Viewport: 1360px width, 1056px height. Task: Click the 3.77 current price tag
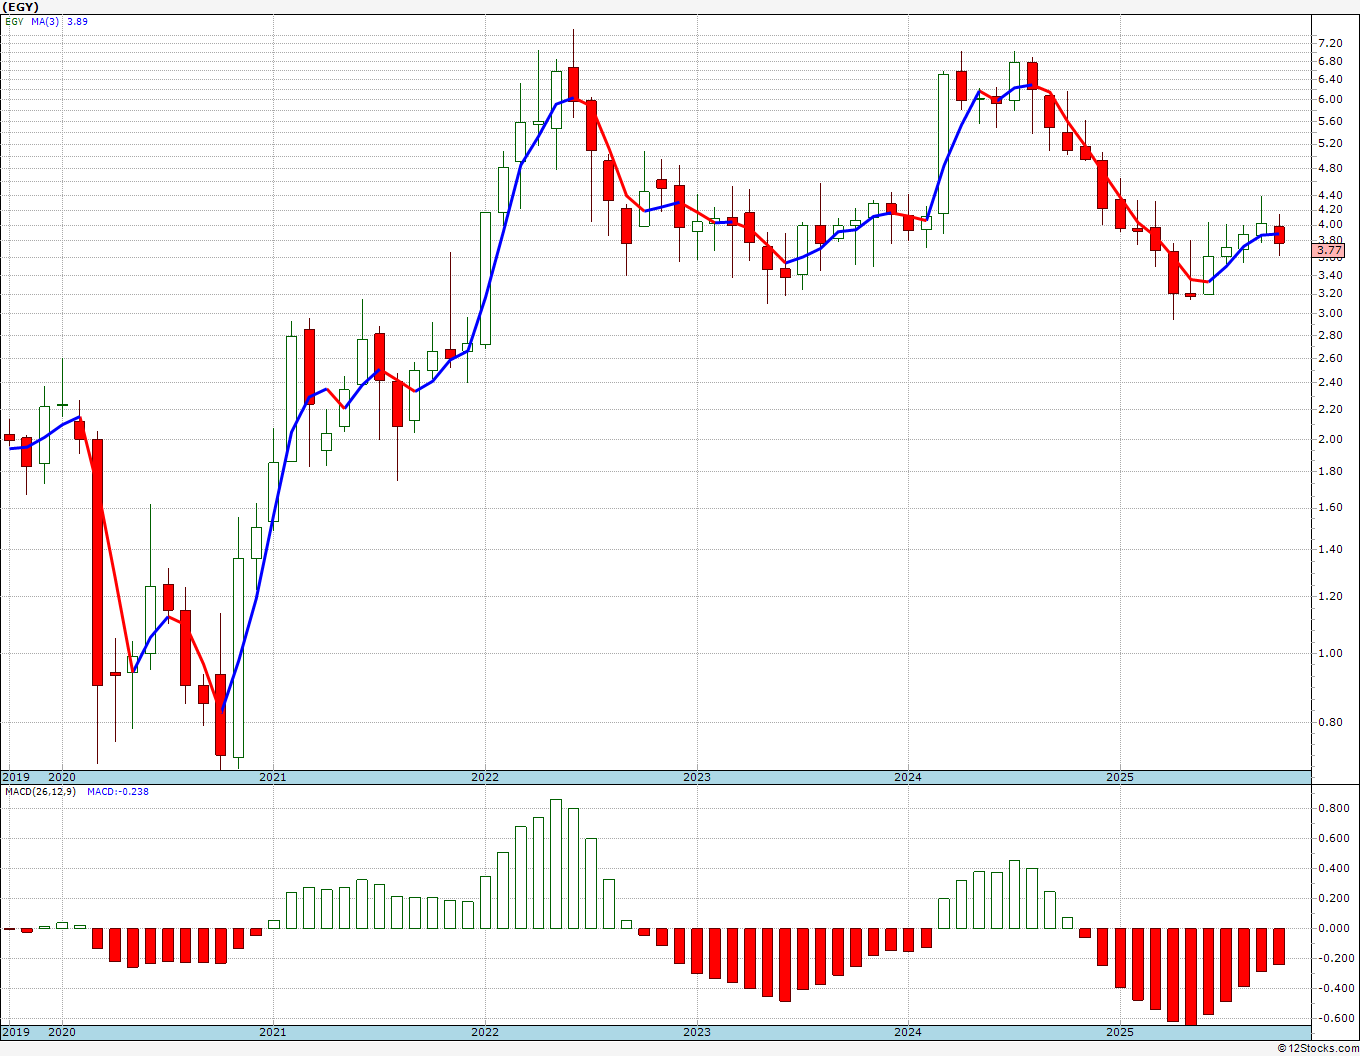1330,251
